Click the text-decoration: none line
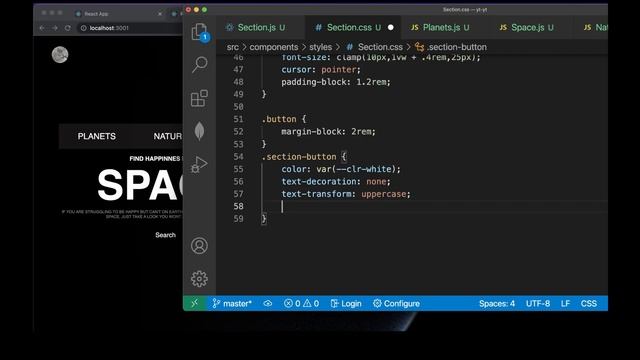Image resolution: width=640 pixels, height=360 pixels. [336, 181]
